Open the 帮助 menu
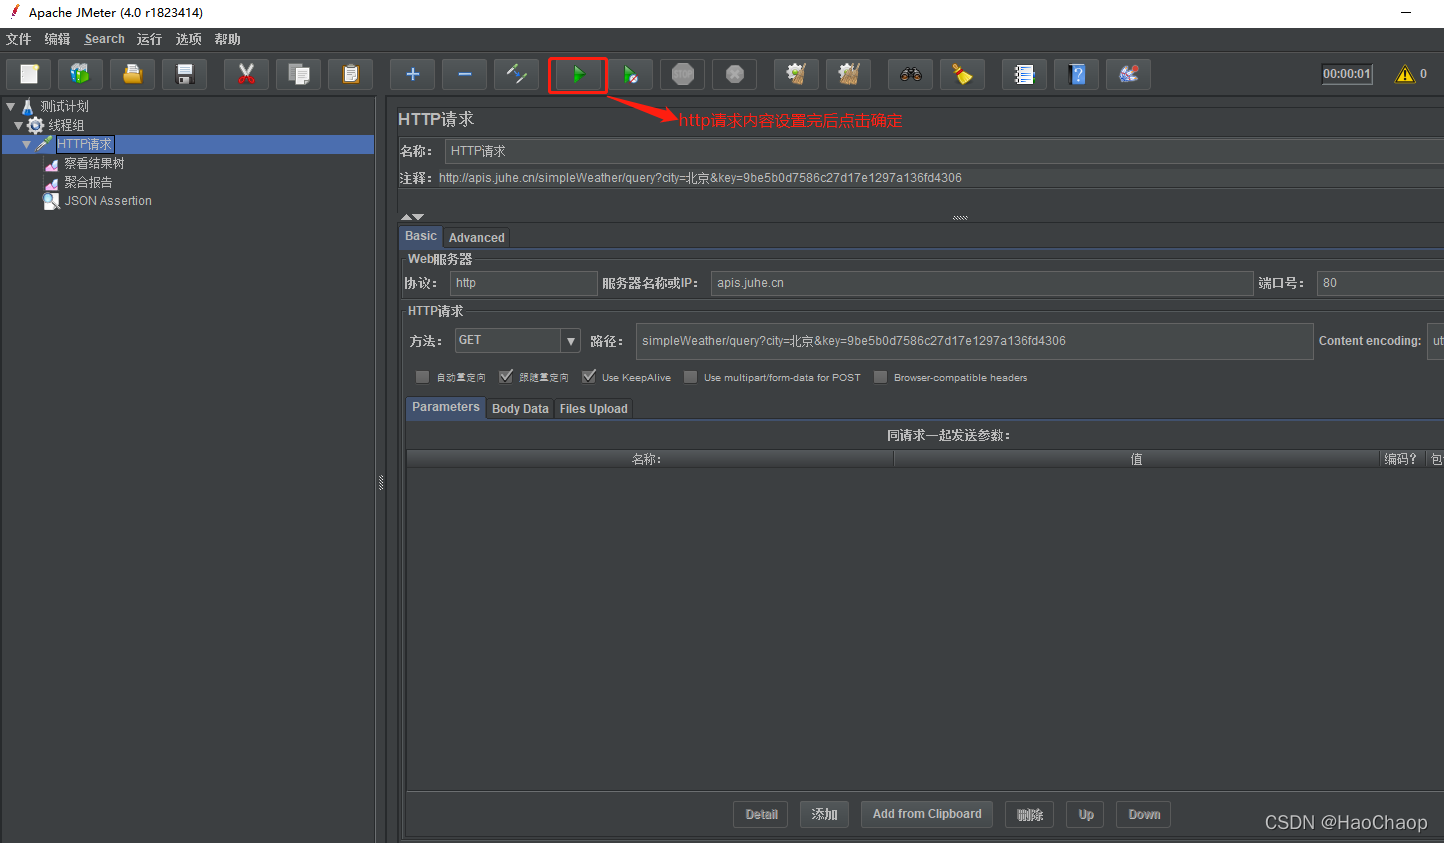Viewport: 1444px width, 843px height. point(227,39)
